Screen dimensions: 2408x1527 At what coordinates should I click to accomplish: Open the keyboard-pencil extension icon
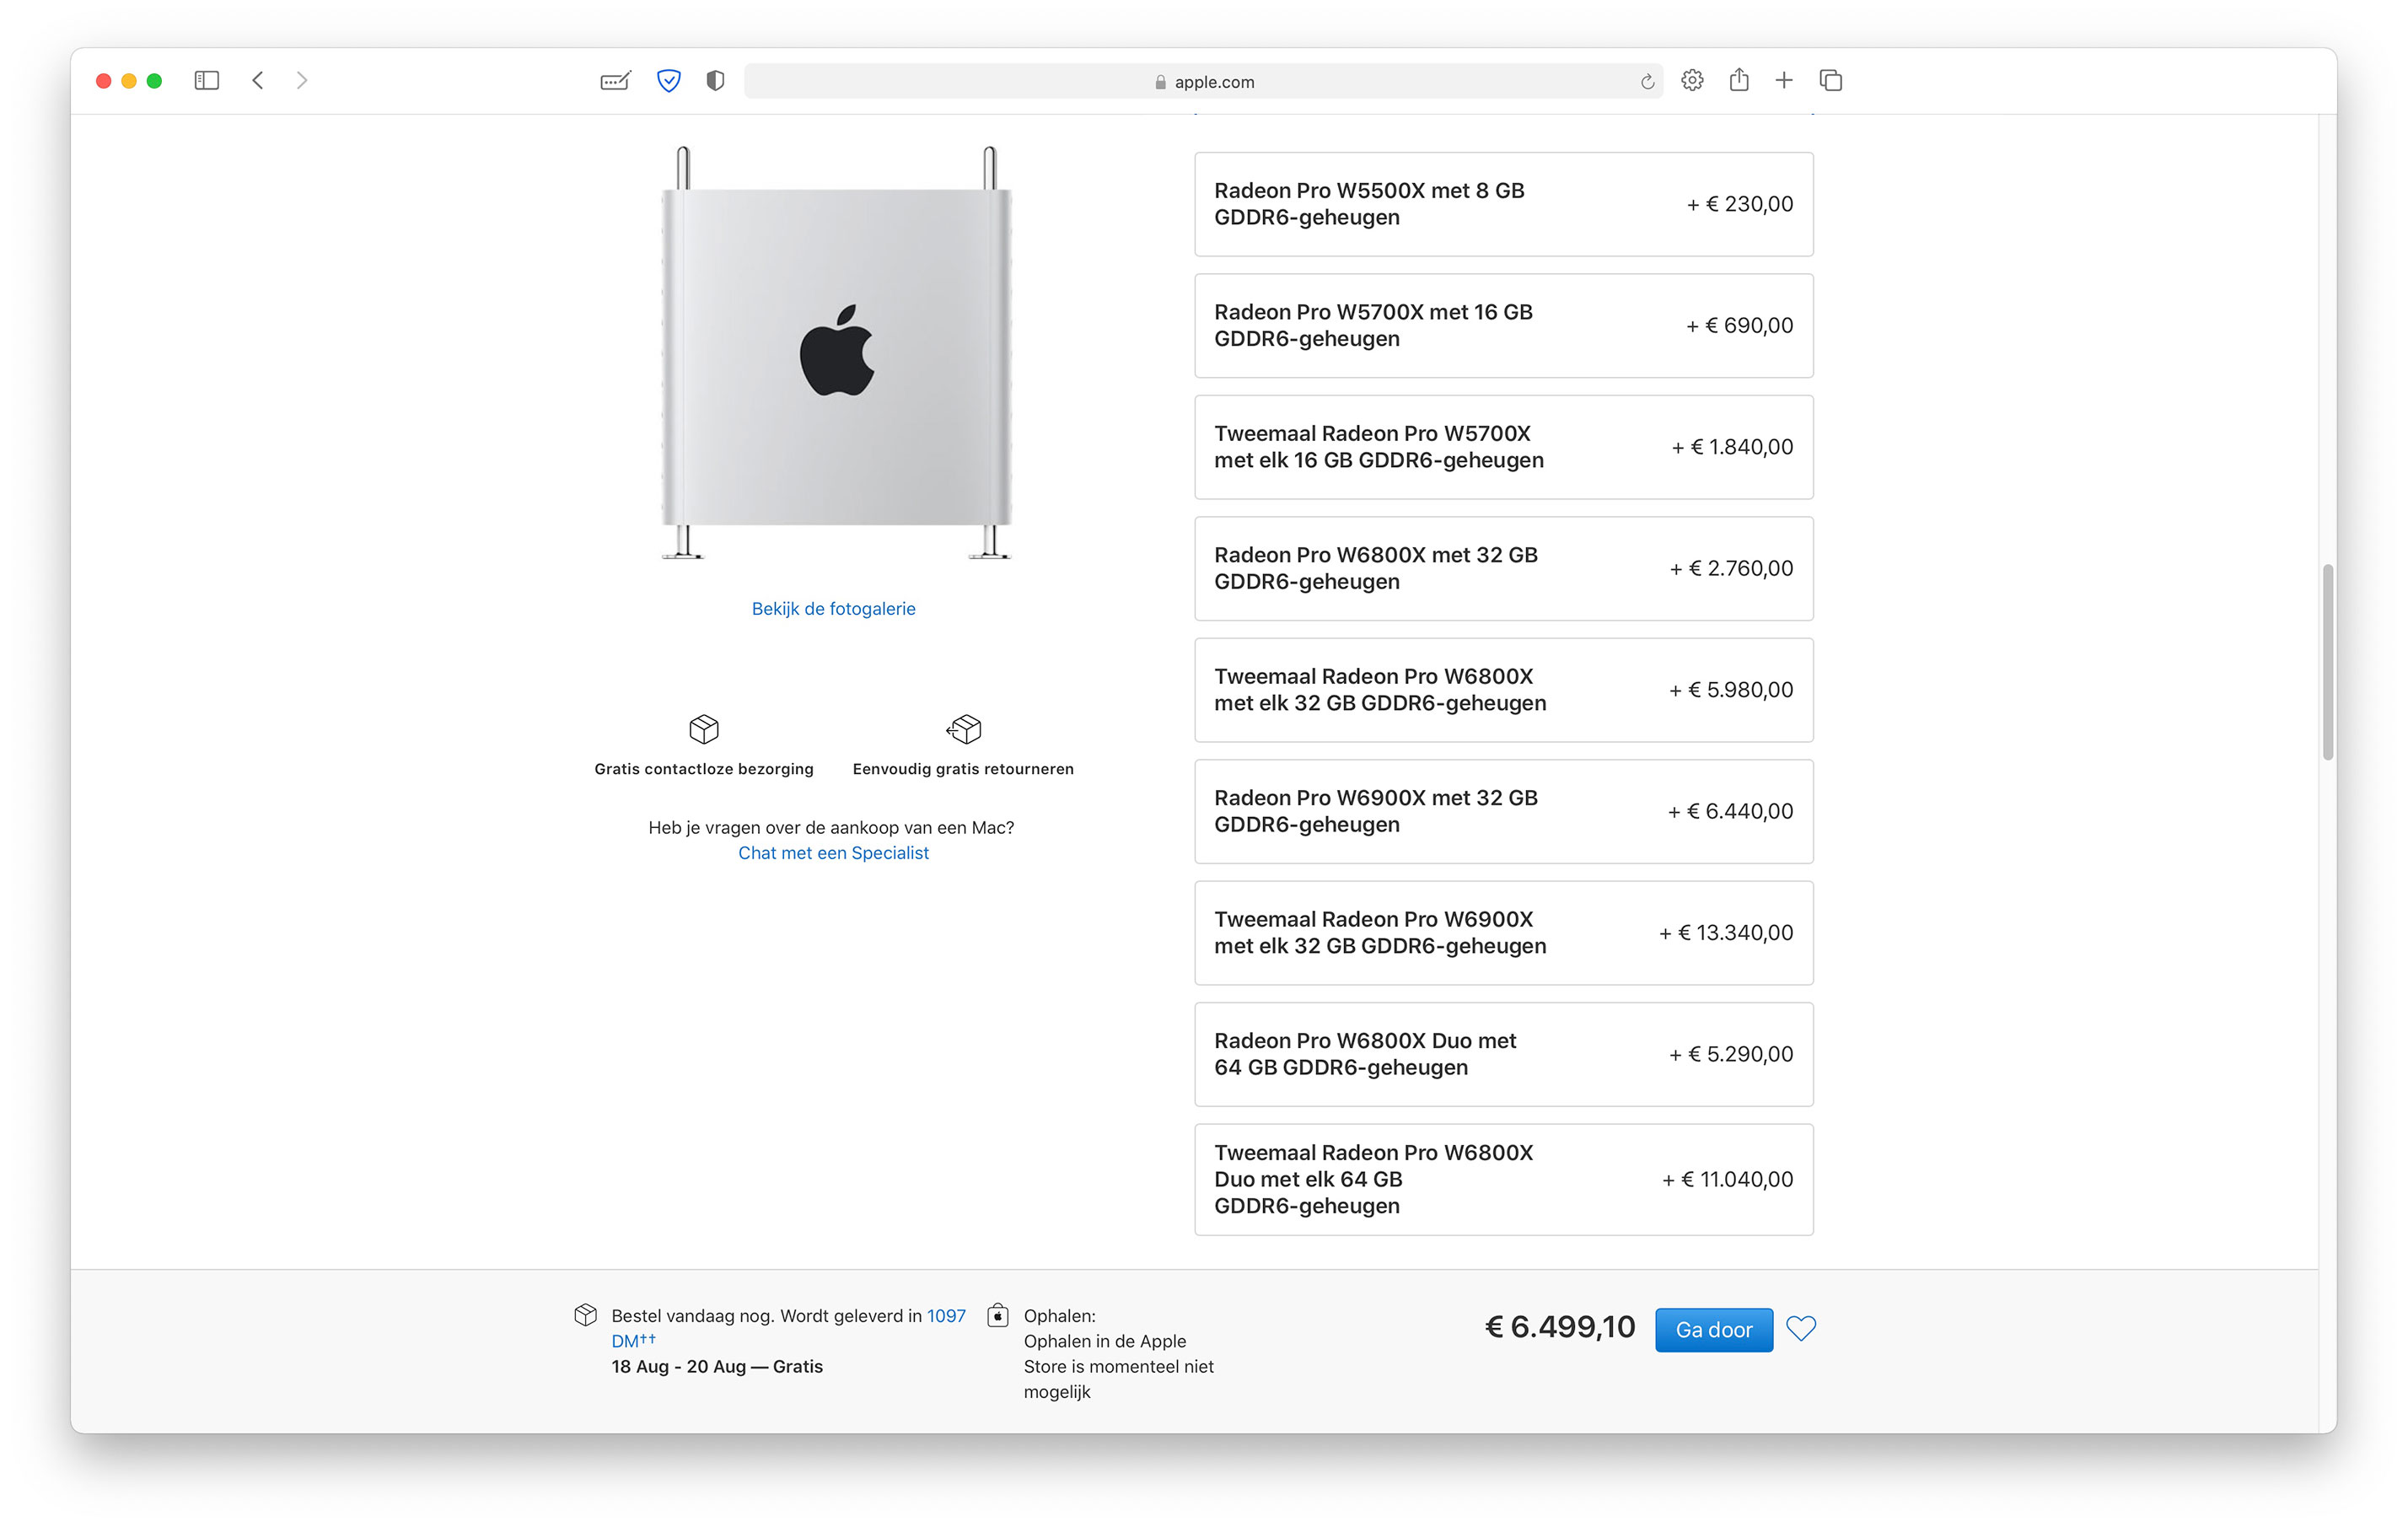(615, 81)
